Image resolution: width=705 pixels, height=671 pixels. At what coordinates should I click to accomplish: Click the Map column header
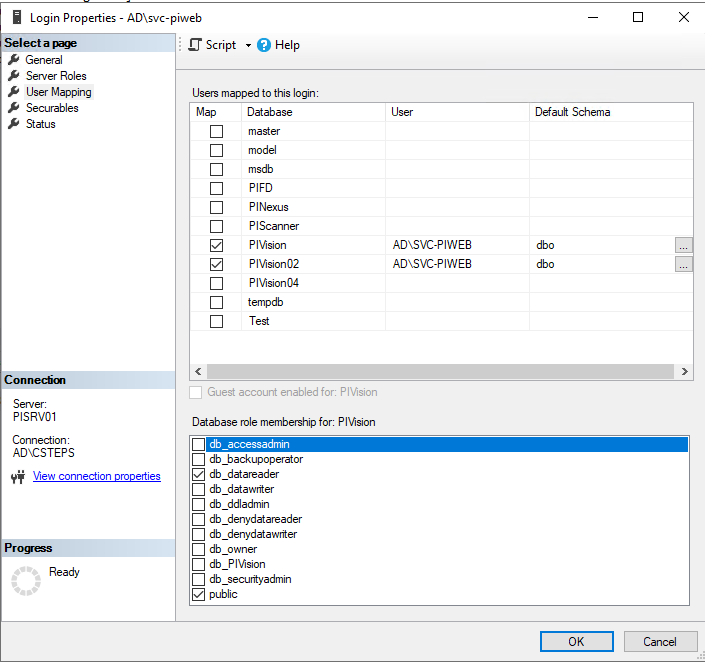216,112
